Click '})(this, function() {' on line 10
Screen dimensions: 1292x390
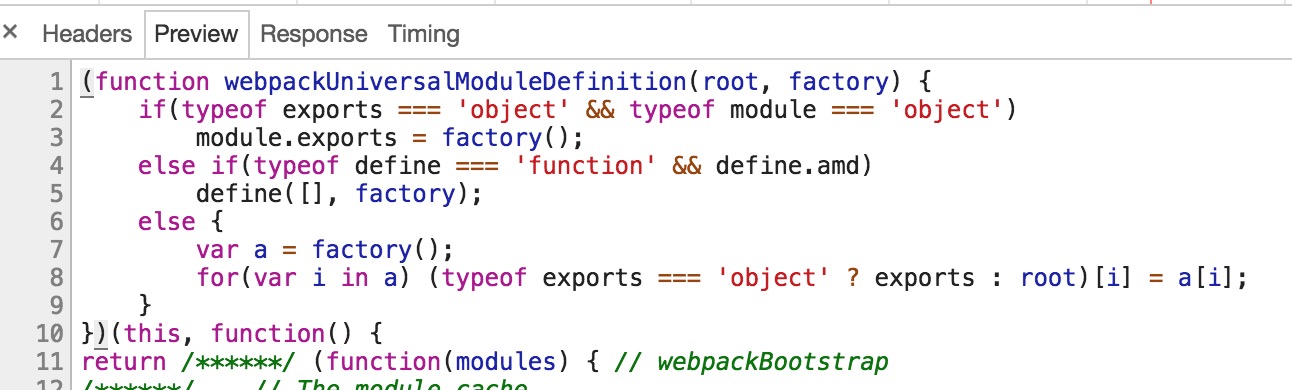232,334
